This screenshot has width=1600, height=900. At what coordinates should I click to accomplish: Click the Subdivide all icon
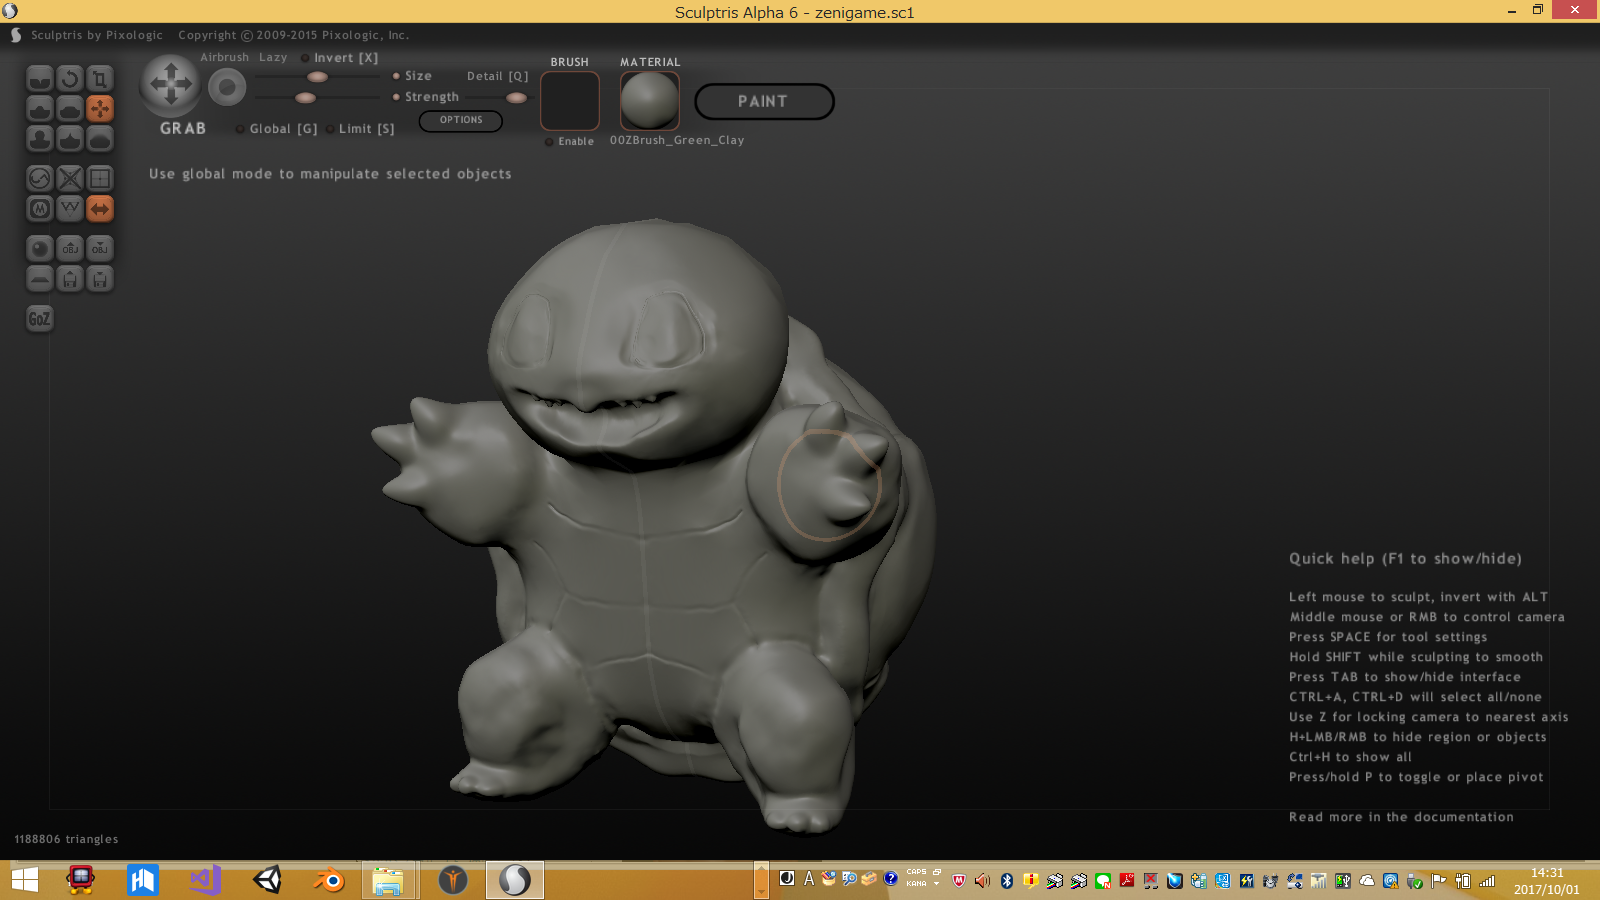100,178
